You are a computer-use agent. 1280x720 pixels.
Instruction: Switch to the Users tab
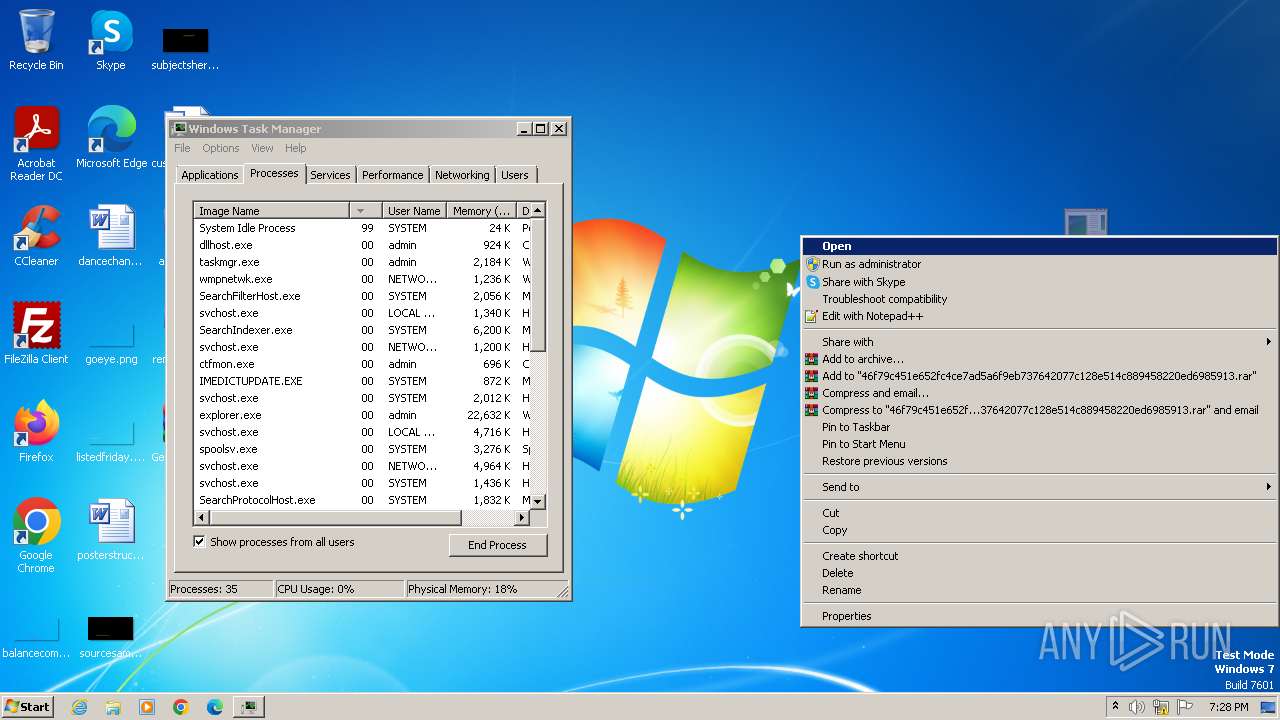pos(515,175)
